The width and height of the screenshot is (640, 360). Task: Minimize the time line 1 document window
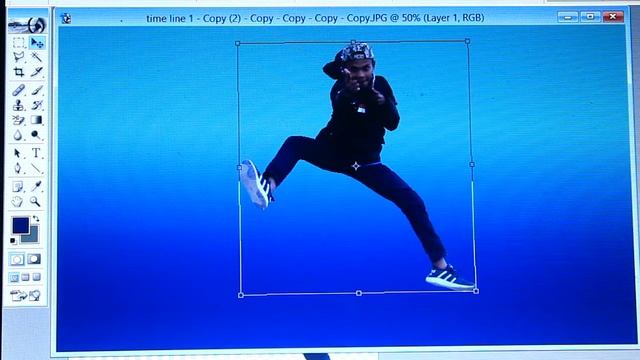point(567,17)
